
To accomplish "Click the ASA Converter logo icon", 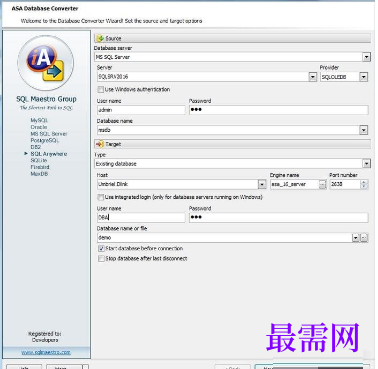I will point(46,63).
